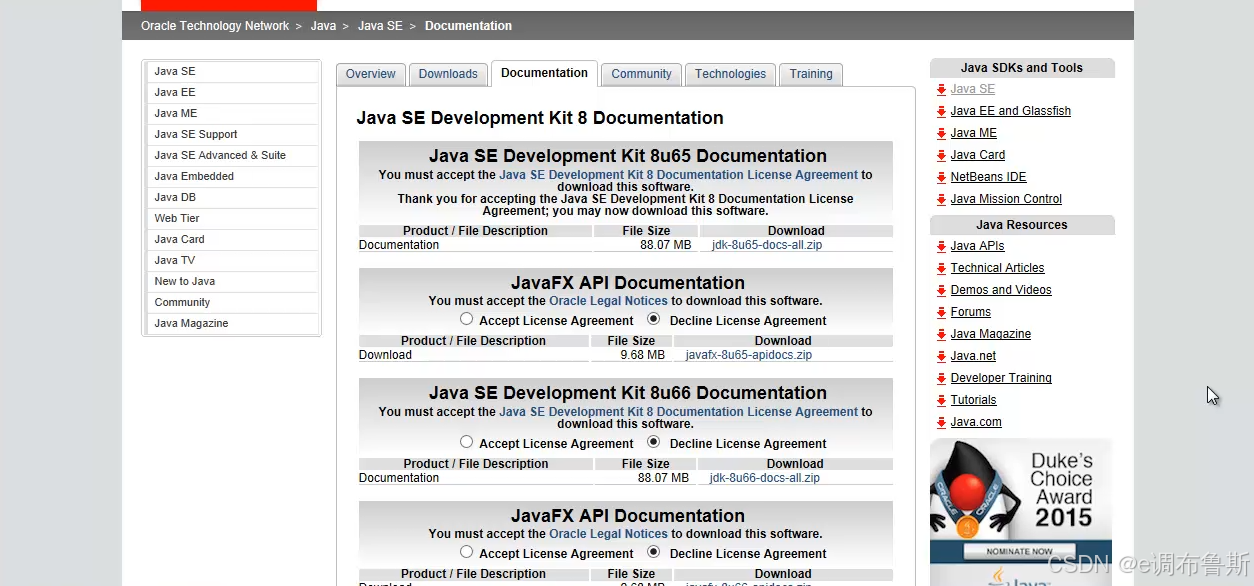Click the red arrow icon beside Technical Articles
This screenshot has height=586, width=1254.
click(x=941, y=269)
